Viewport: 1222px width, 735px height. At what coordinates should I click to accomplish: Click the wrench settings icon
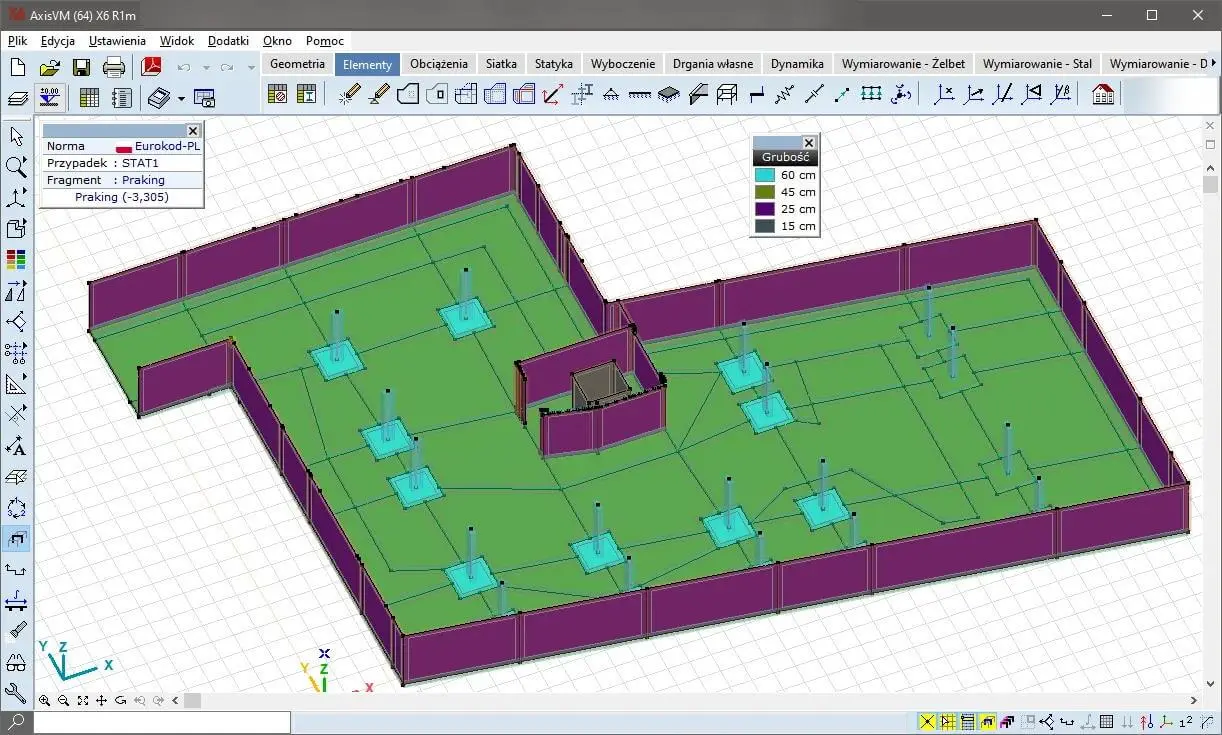(16, 692)
